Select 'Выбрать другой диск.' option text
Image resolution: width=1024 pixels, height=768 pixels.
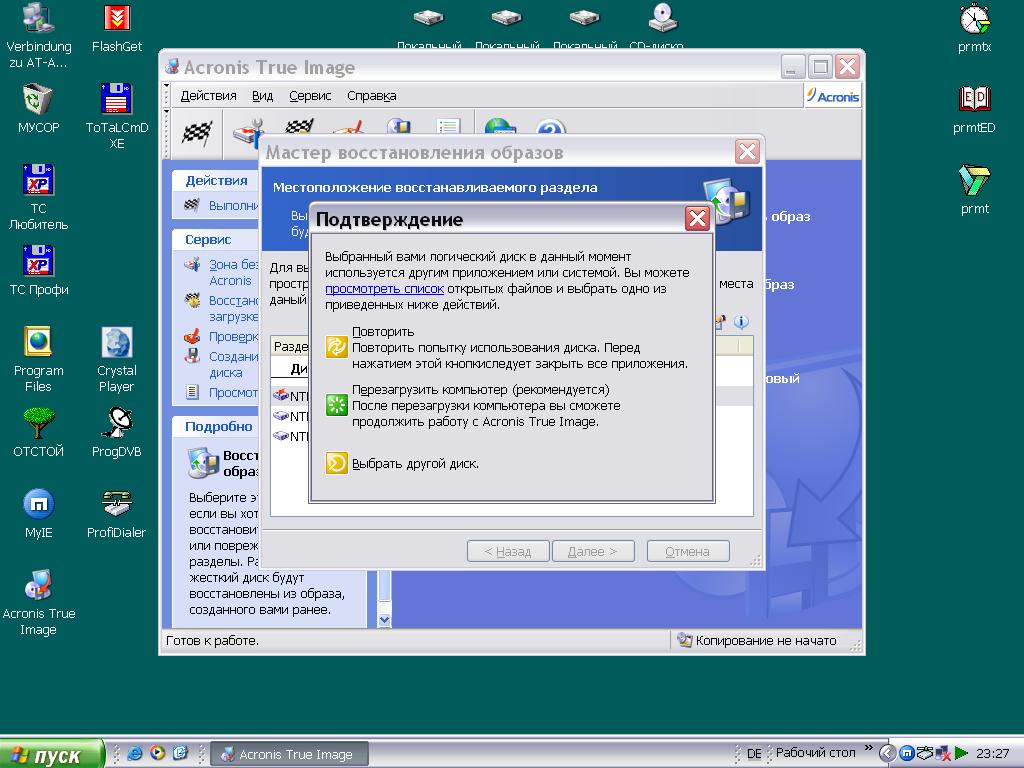tap(415, 464)
